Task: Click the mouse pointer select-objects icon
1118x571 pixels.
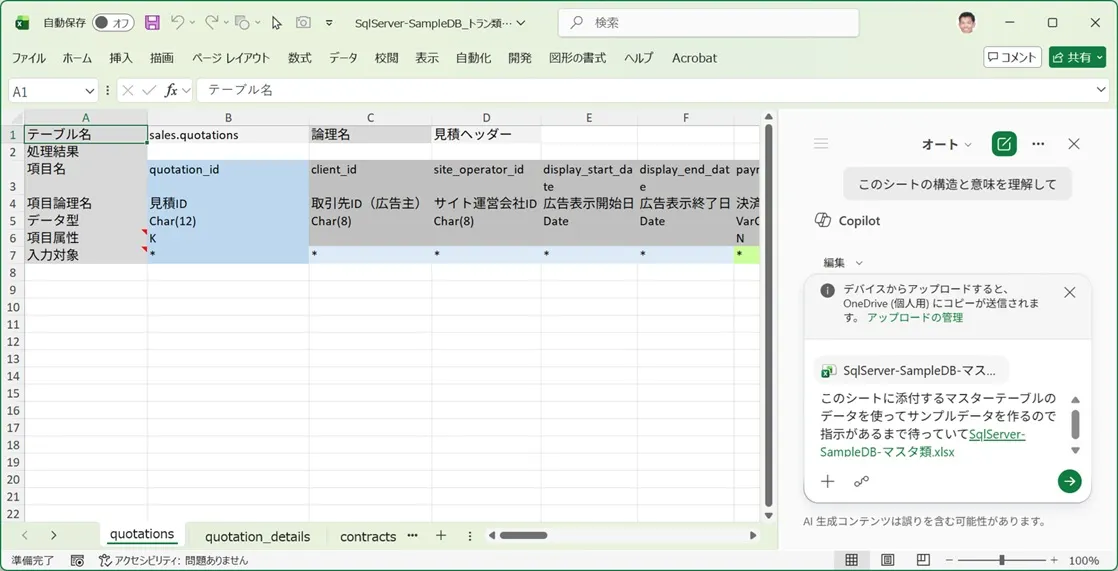Action: coord(277,23)
